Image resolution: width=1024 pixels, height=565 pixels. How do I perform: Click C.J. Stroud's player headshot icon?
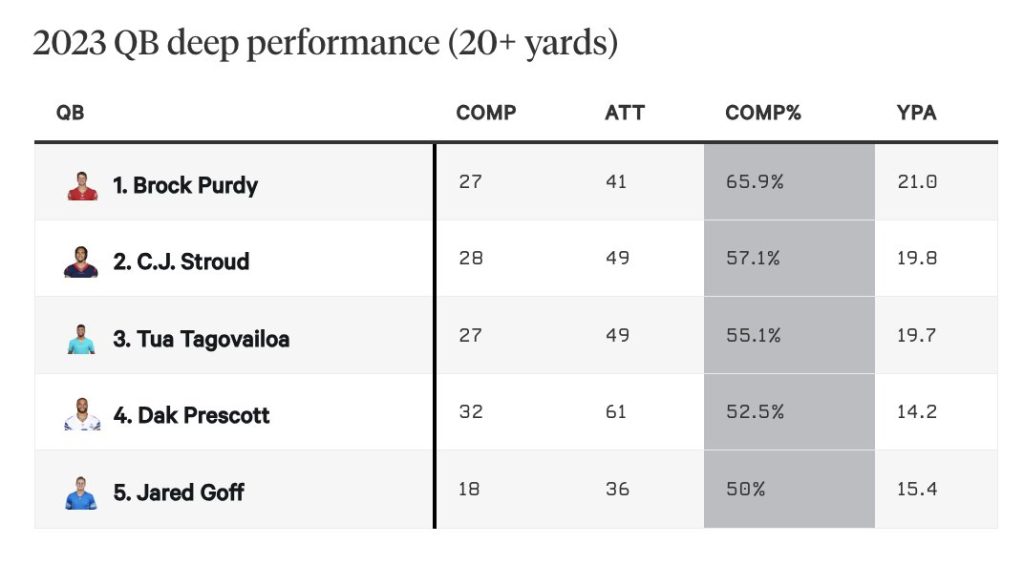coord(82,262)
